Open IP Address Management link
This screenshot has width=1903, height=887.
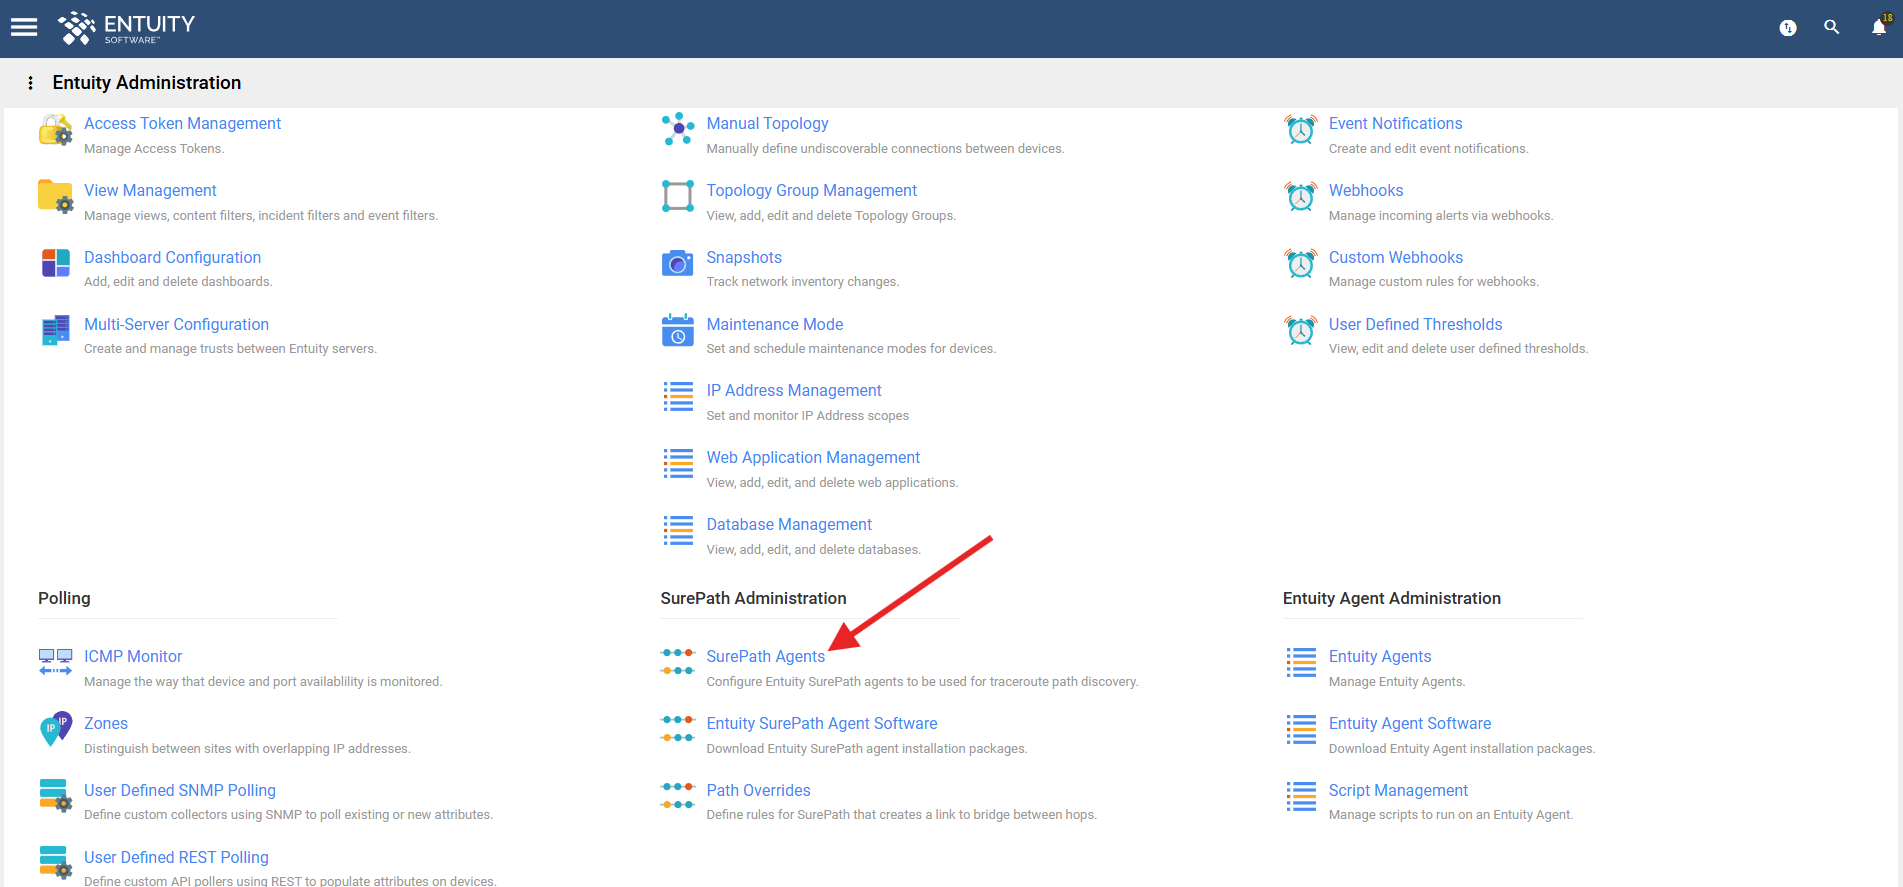(794, 390)
